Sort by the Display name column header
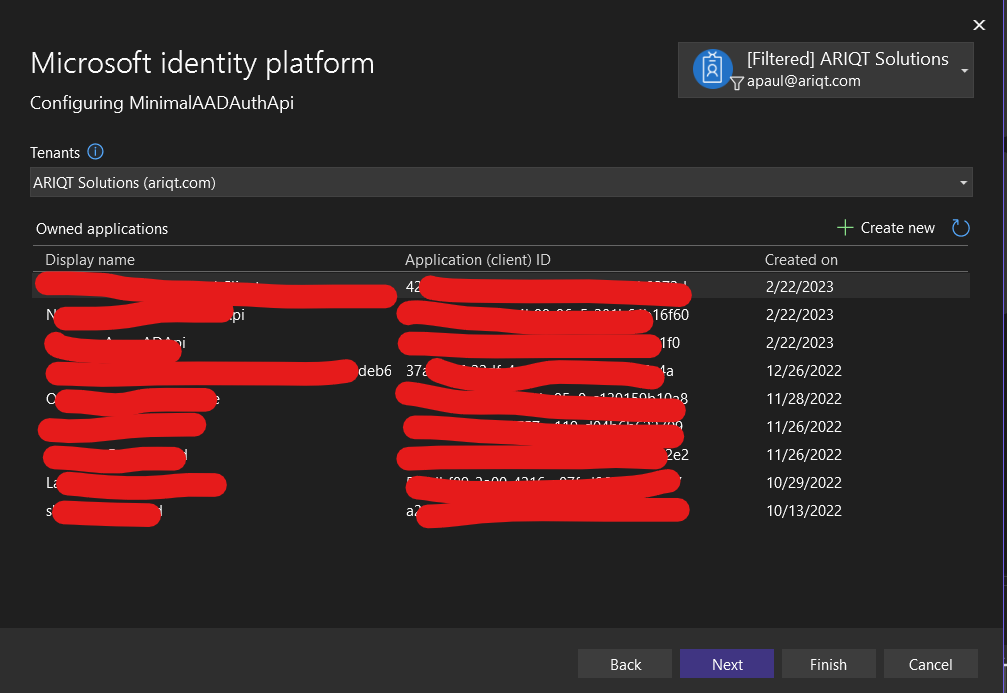This screenshot has height=693, width=1007. [x=90, y=260]
